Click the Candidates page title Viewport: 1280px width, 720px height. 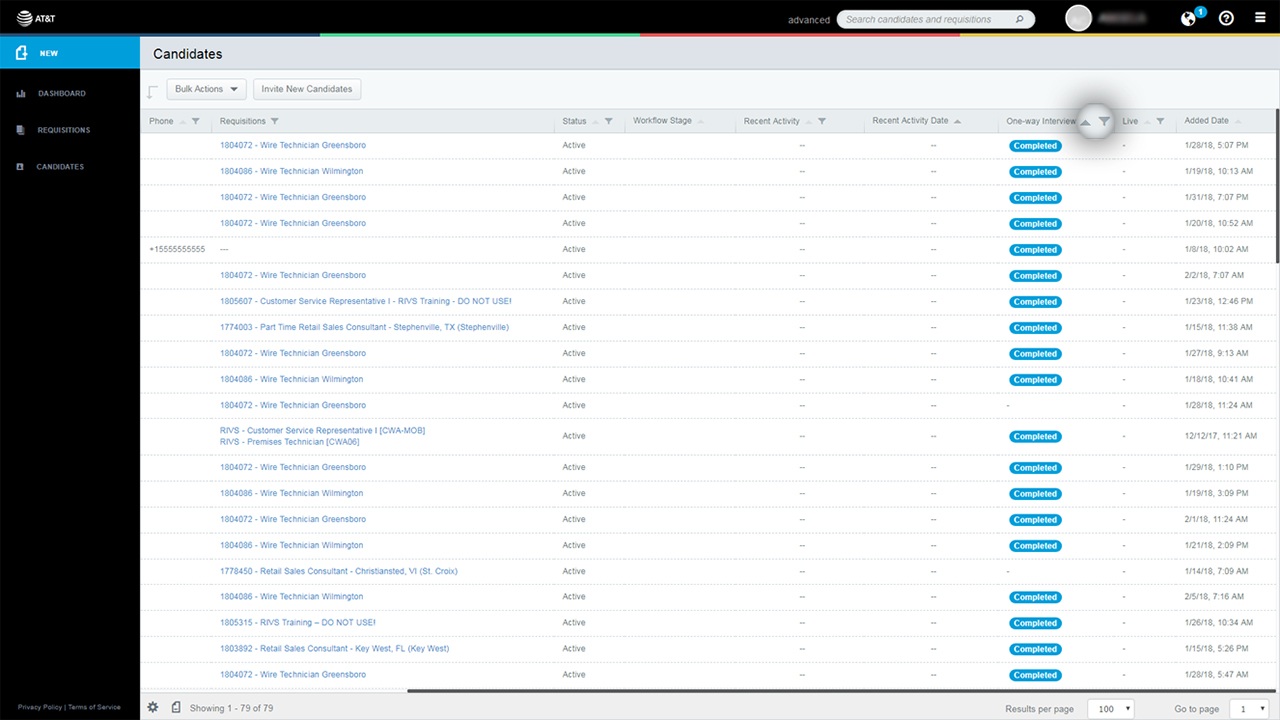tap(188, 54)
